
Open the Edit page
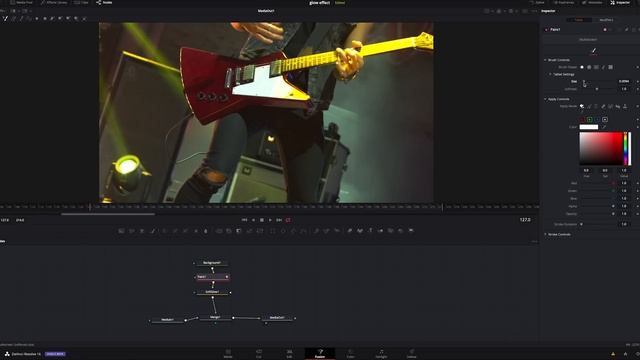(x=289, y=353)
